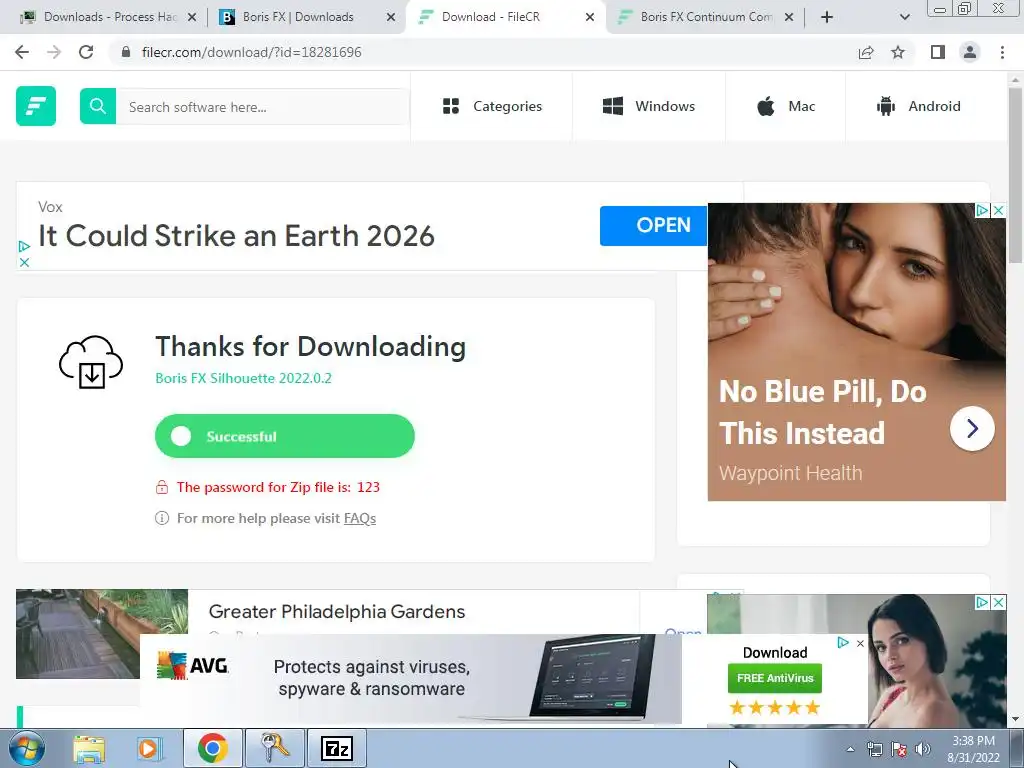The width and height of the screenshot is (1024, 768).
Task: Click the browser forward arrow
Action: (x=54, y=52)
